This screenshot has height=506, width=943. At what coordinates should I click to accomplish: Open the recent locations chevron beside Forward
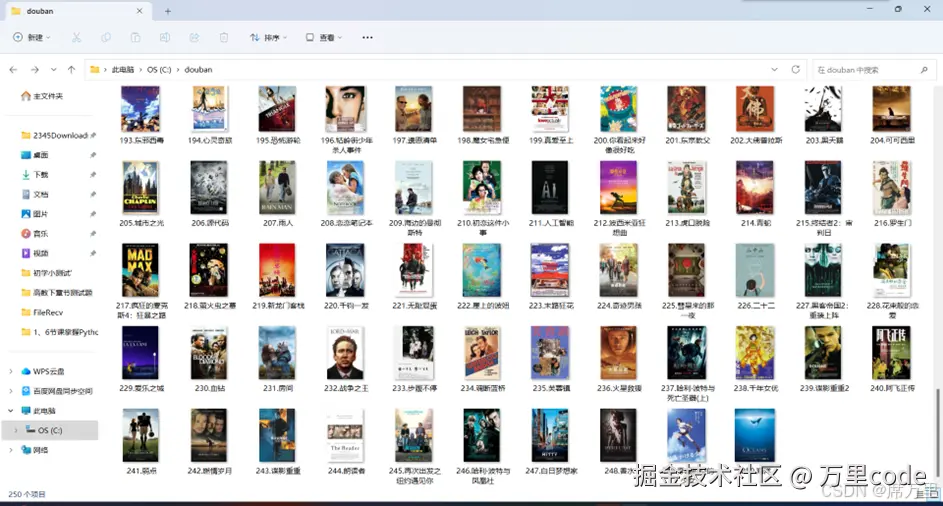tap(54, 70)
